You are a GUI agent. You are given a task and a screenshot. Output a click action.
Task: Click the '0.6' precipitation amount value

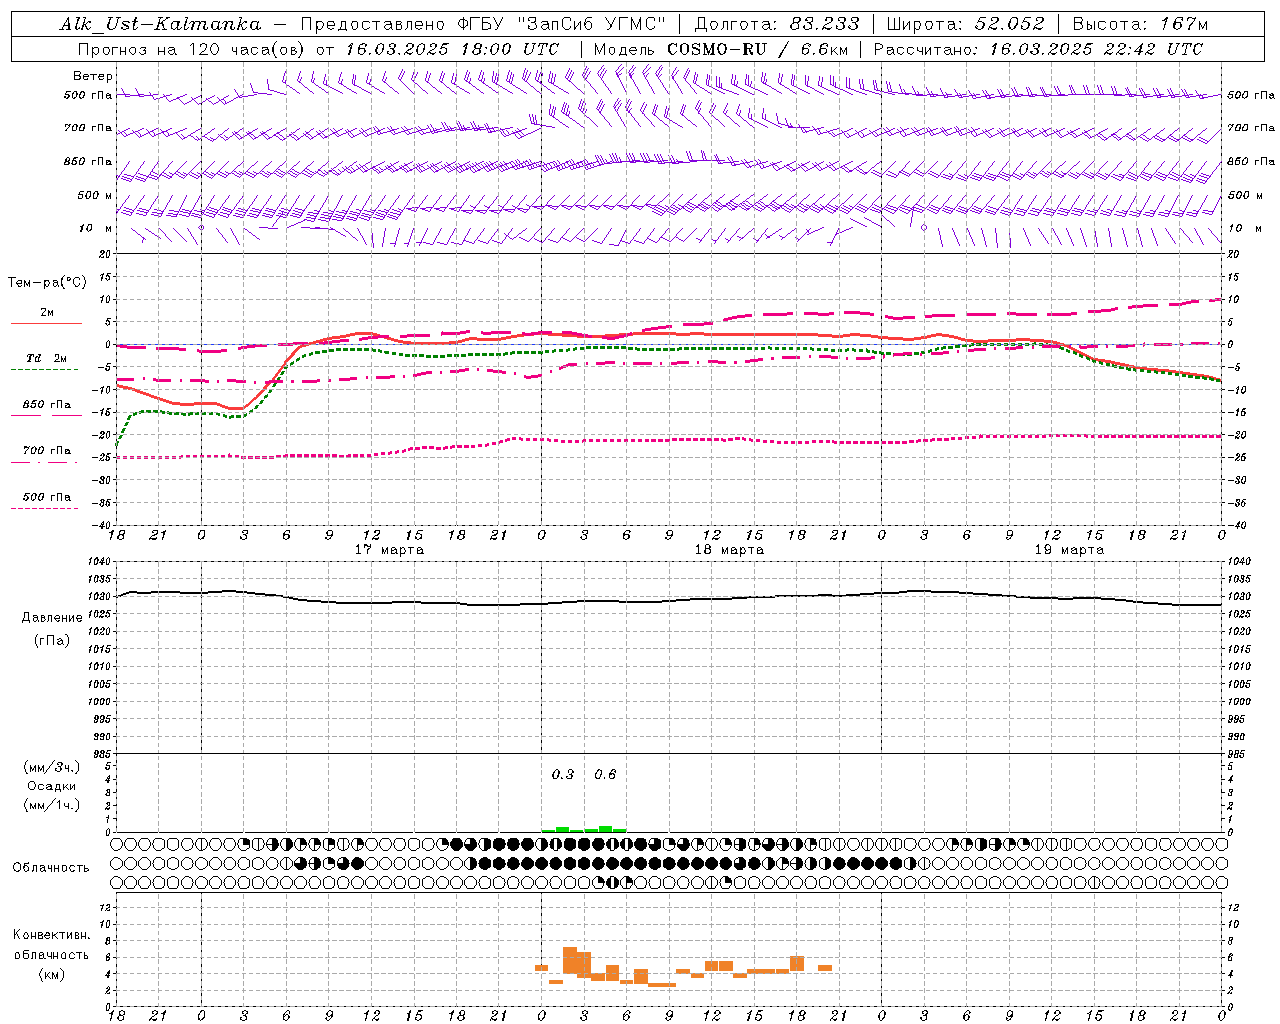tap(605, 775)
